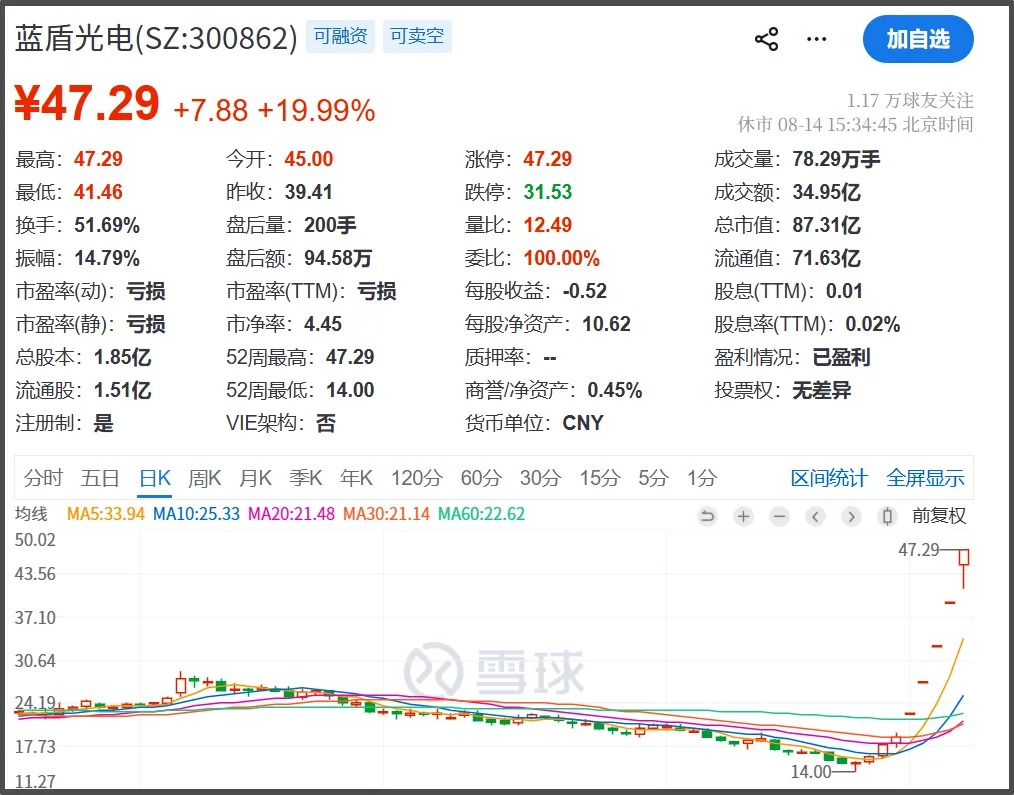The image size is (1014, 795).
Task: Select the 日K chart tab
Action: [x=155, y=478]
